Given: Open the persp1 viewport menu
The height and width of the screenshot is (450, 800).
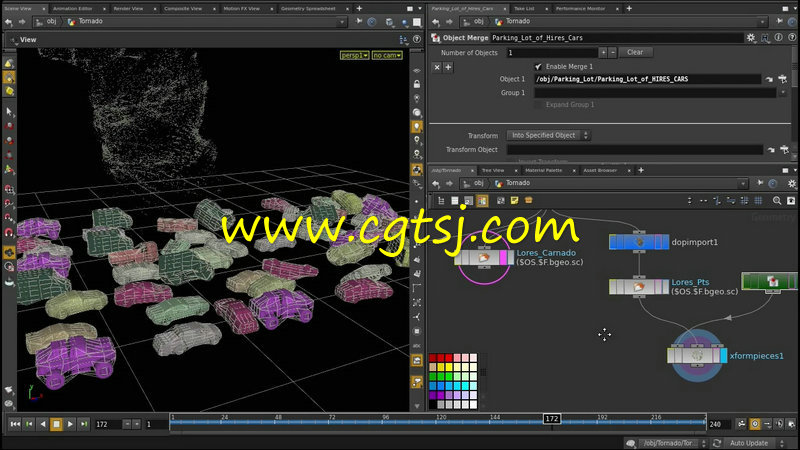Looking at the screenshot, I should pos(354,55).
